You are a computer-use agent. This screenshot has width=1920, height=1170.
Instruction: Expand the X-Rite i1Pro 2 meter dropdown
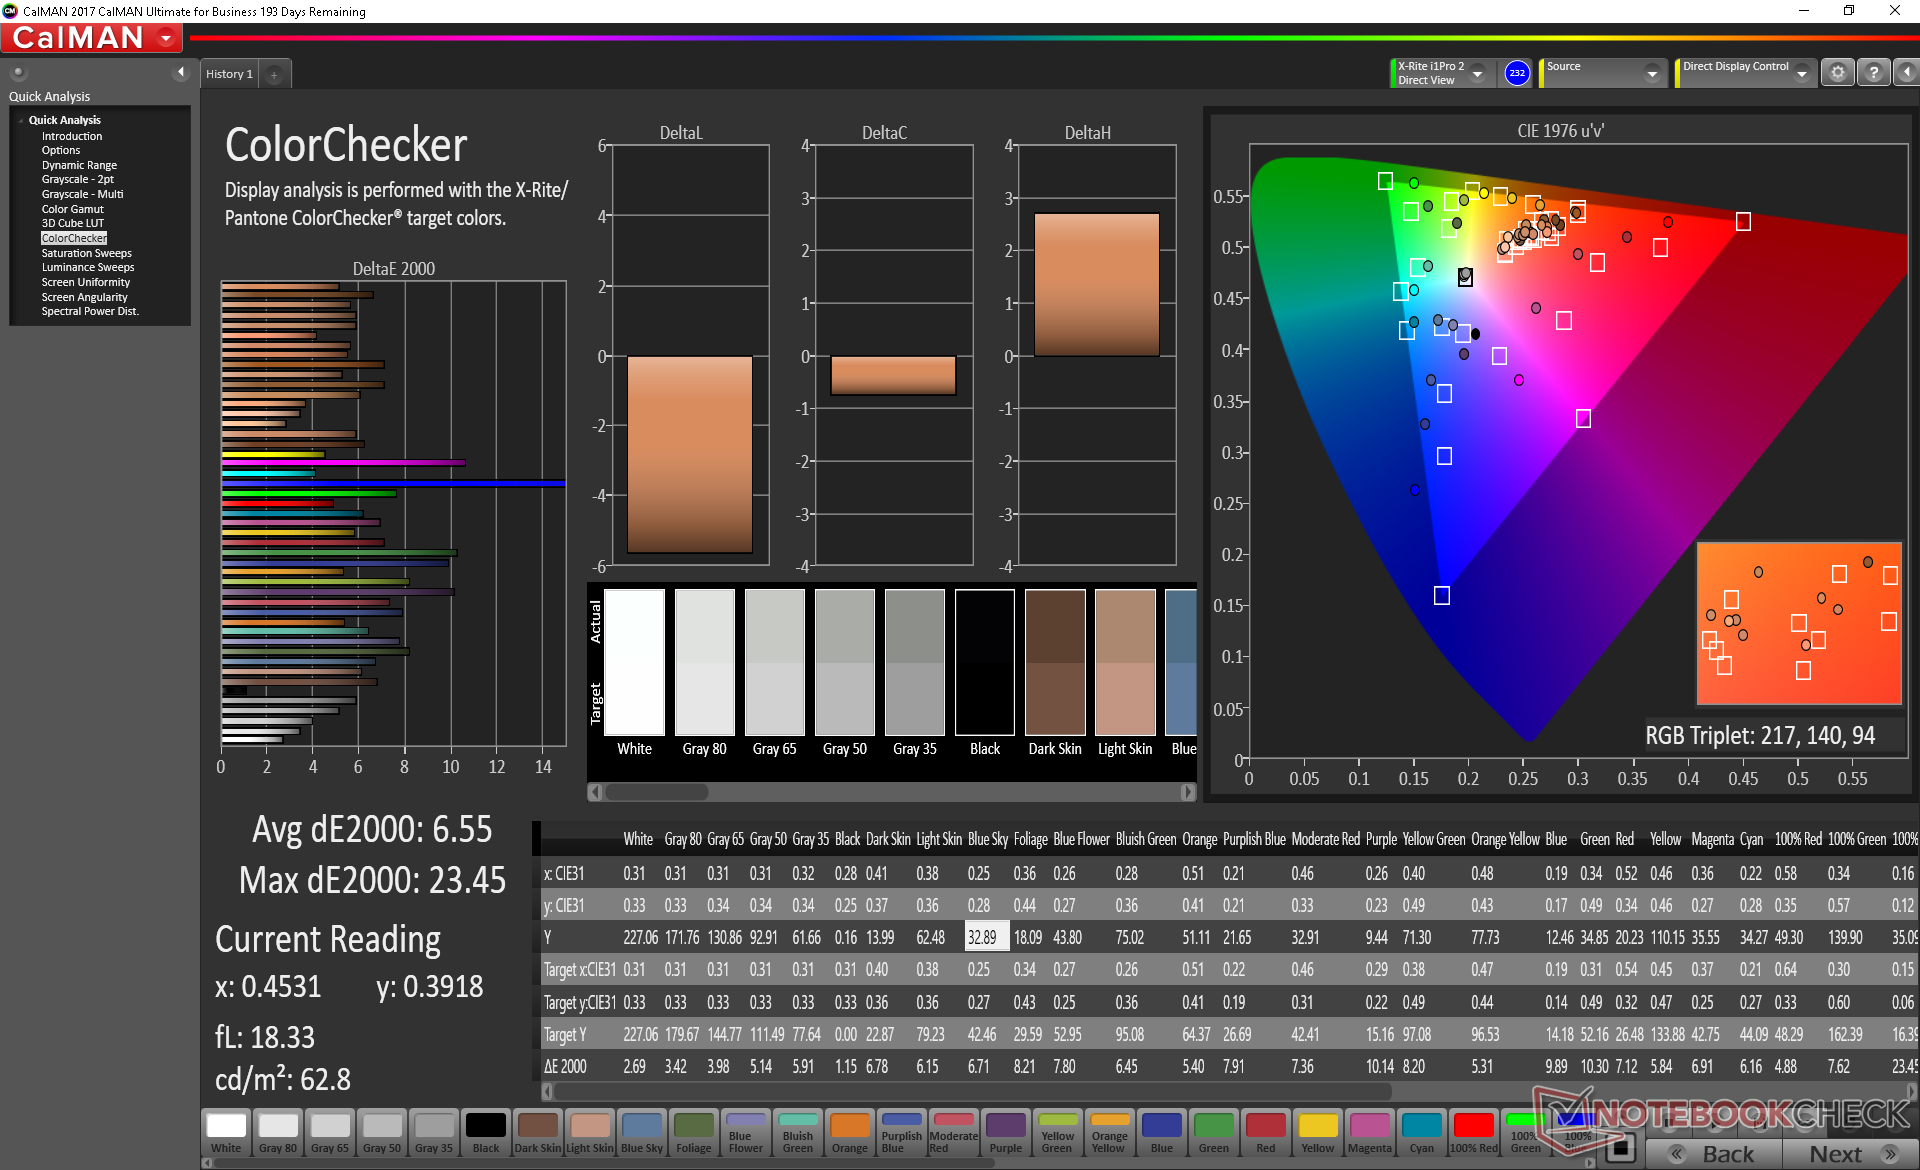(x=1477, y=73)
